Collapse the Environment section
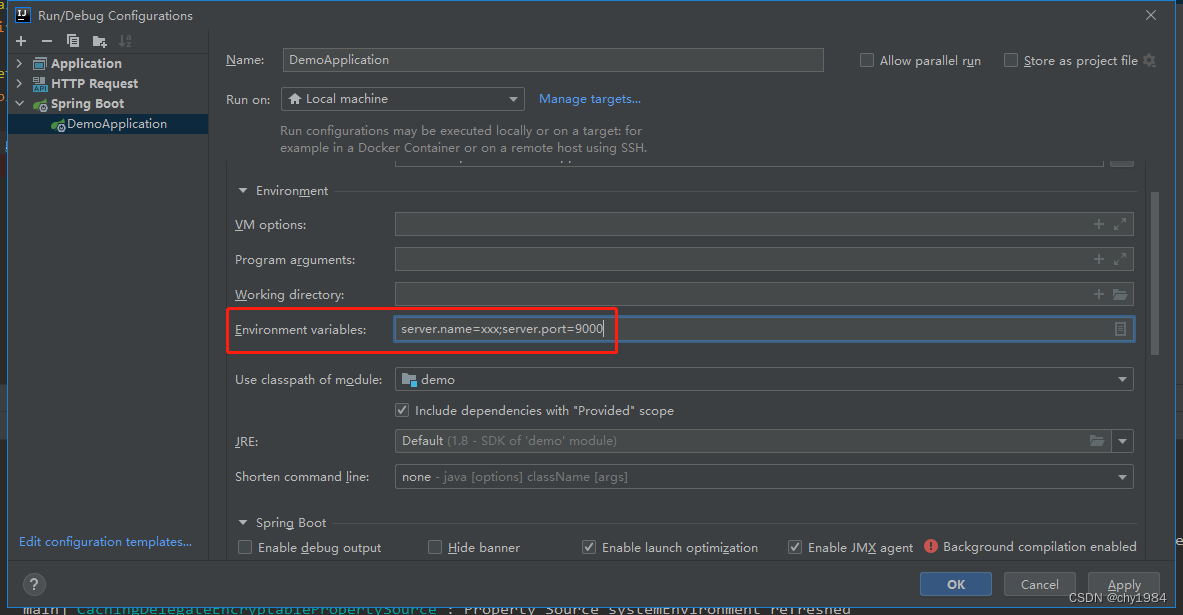Viewport: 1183px width, 615px height. click(242, 190)
